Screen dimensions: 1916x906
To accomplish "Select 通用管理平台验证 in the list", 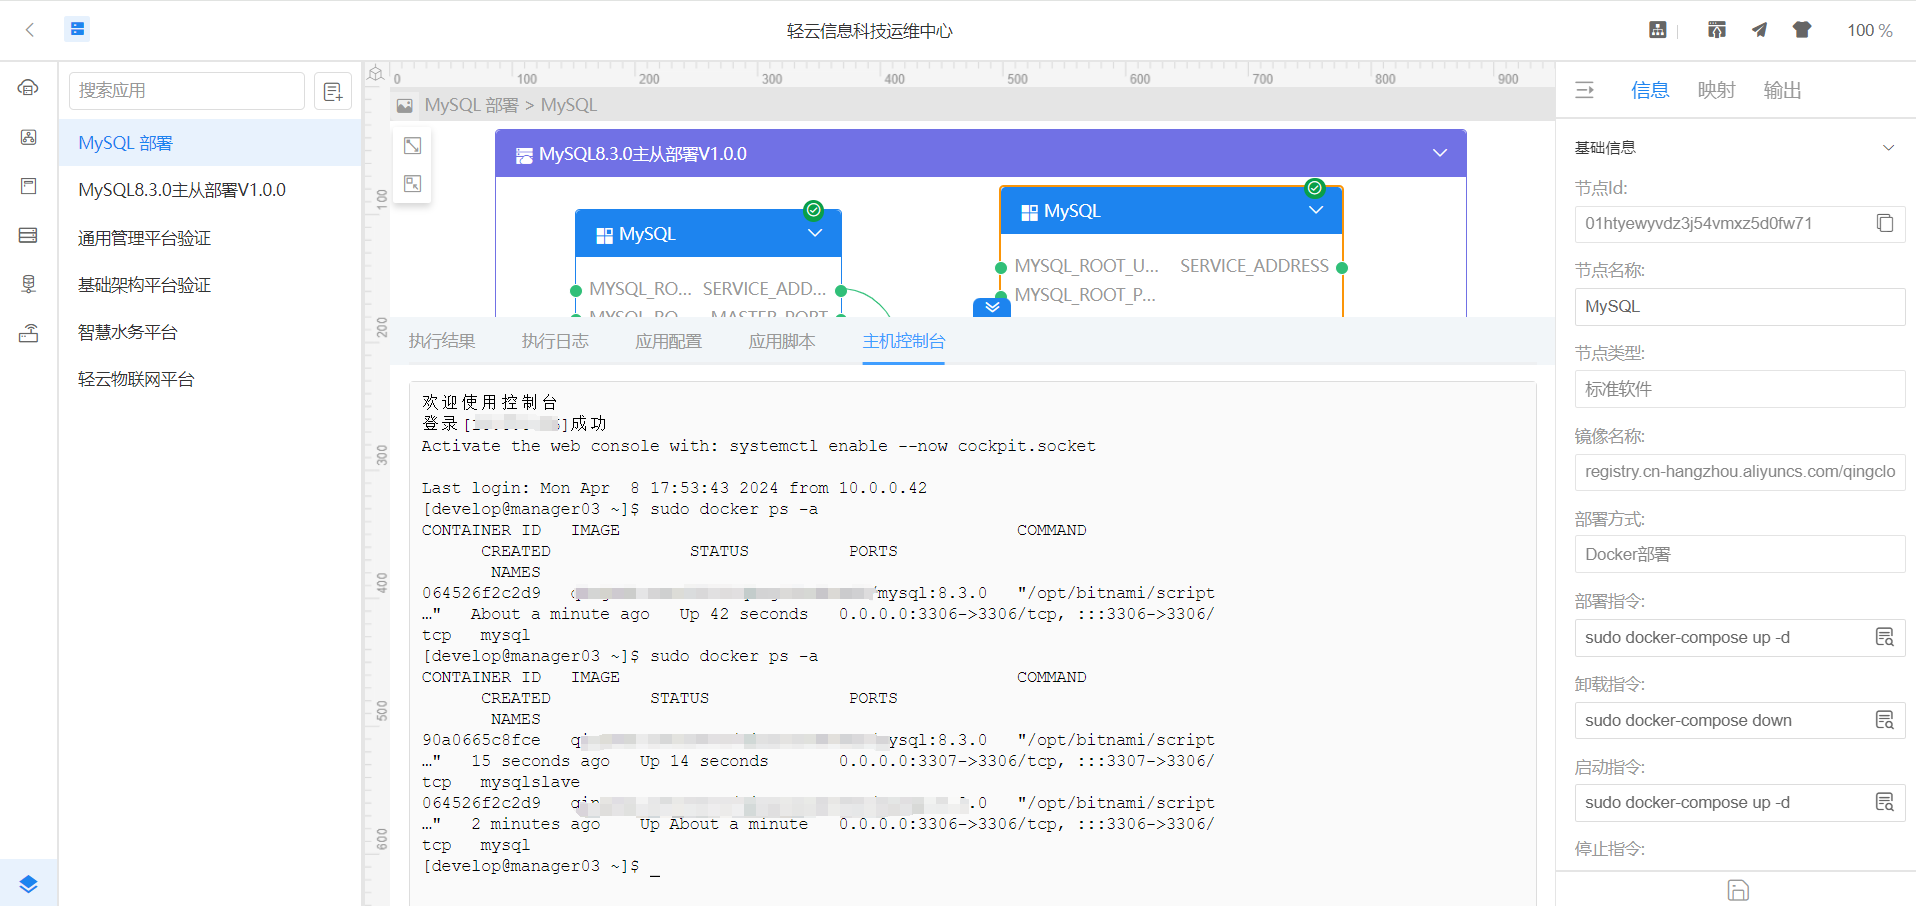I will 210,238.
